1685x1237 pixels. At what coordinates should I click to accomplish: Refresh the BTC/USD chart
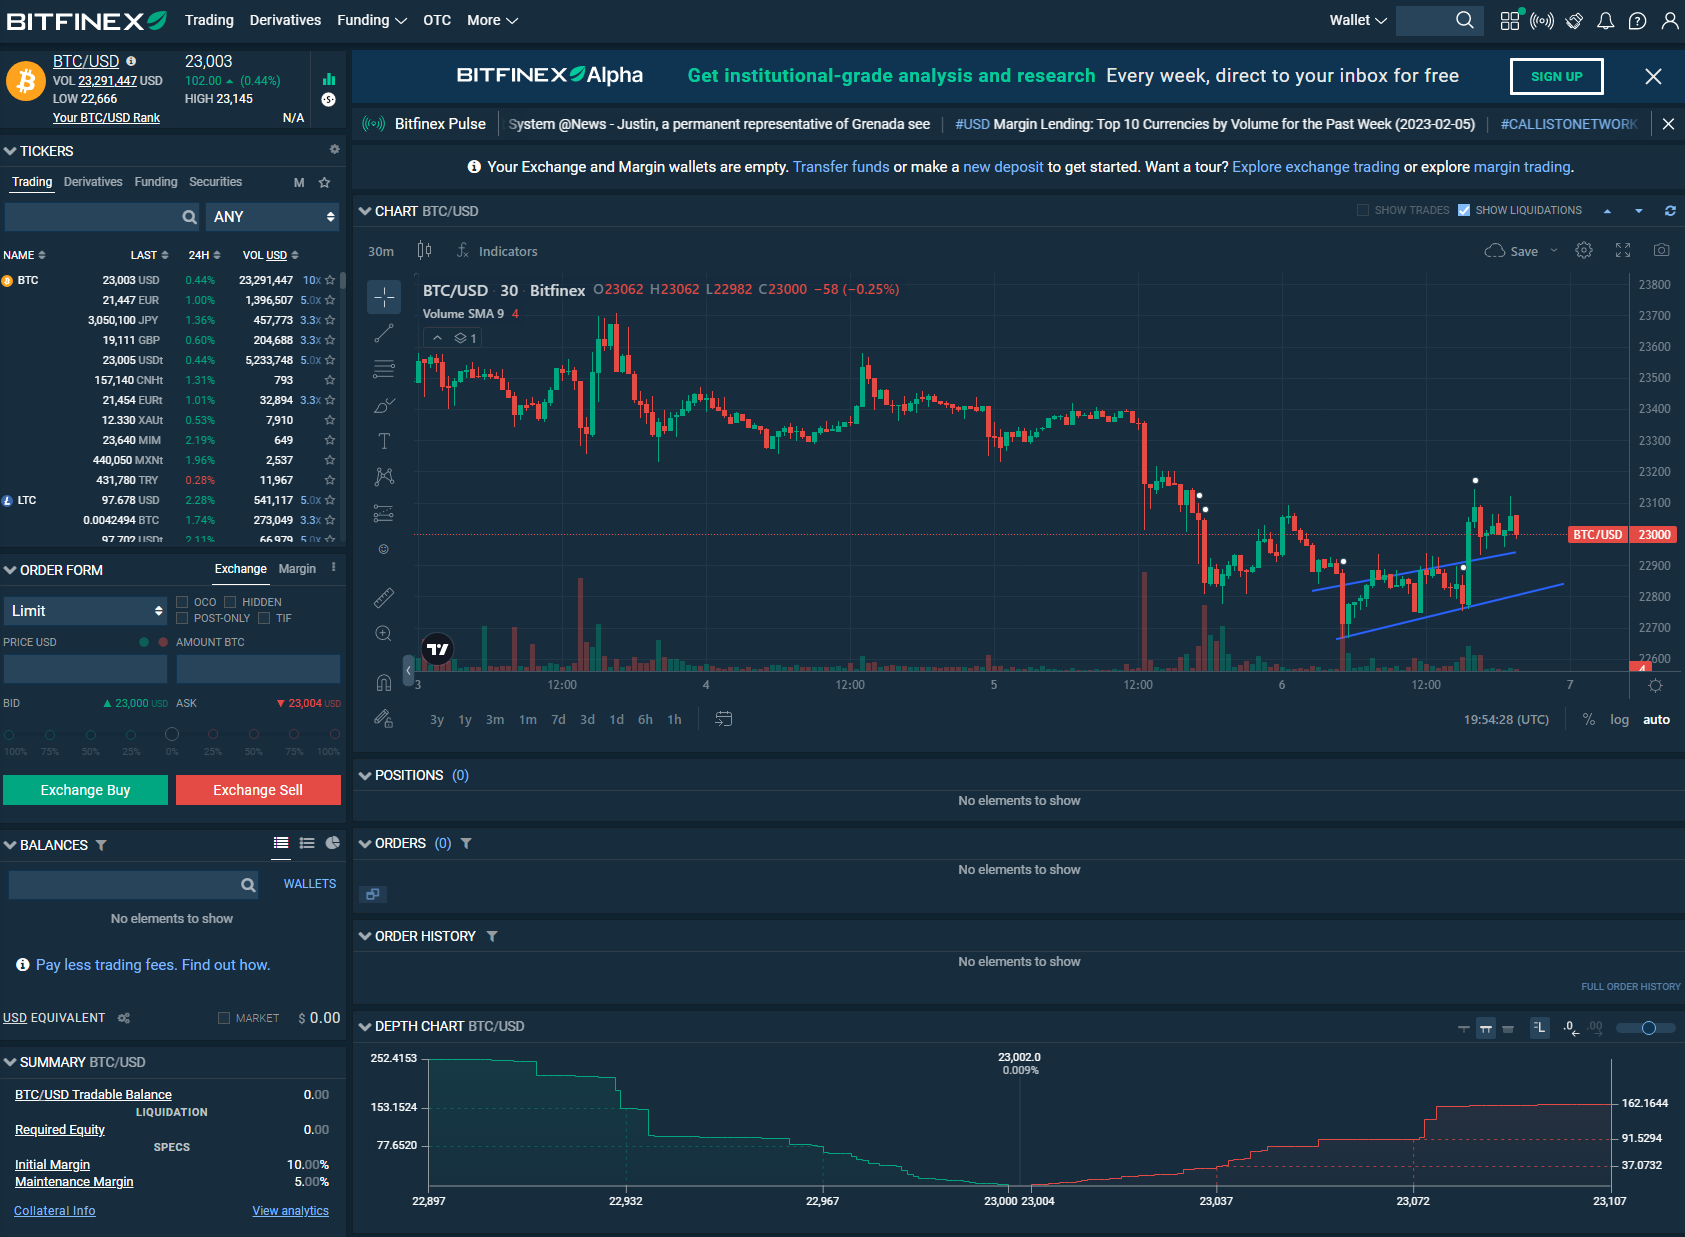click(x=1670, y=211)
